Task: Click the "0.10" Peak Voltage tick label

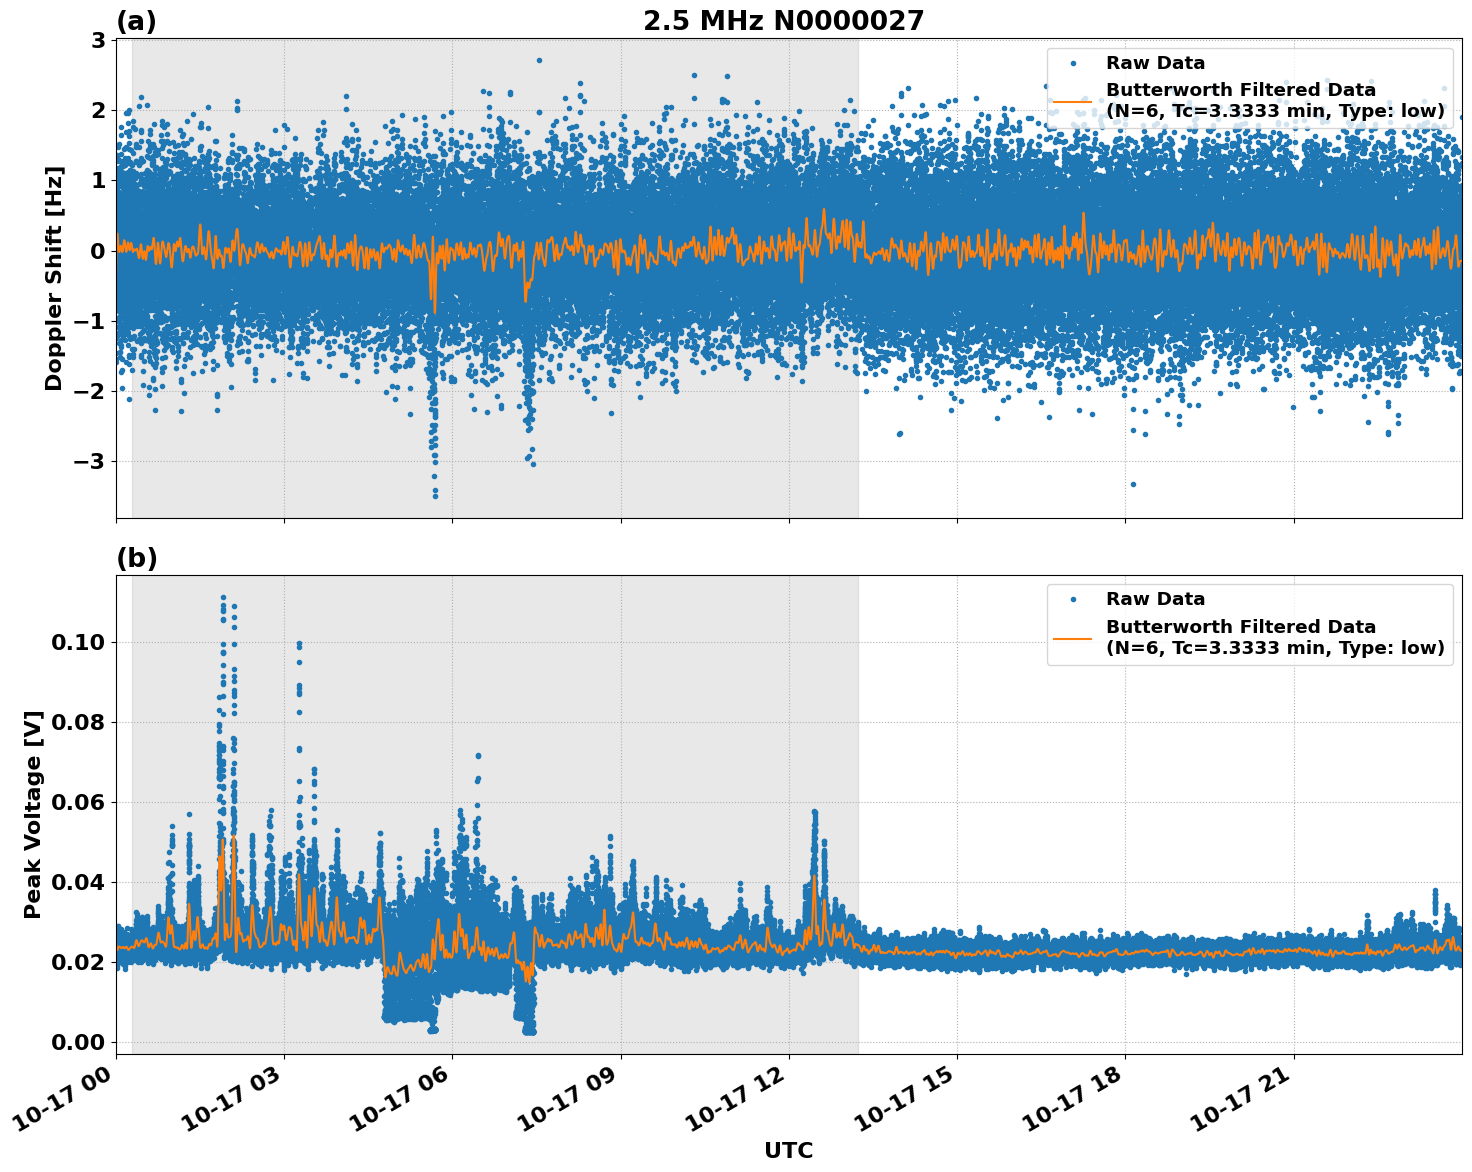Action: (78, 642)
